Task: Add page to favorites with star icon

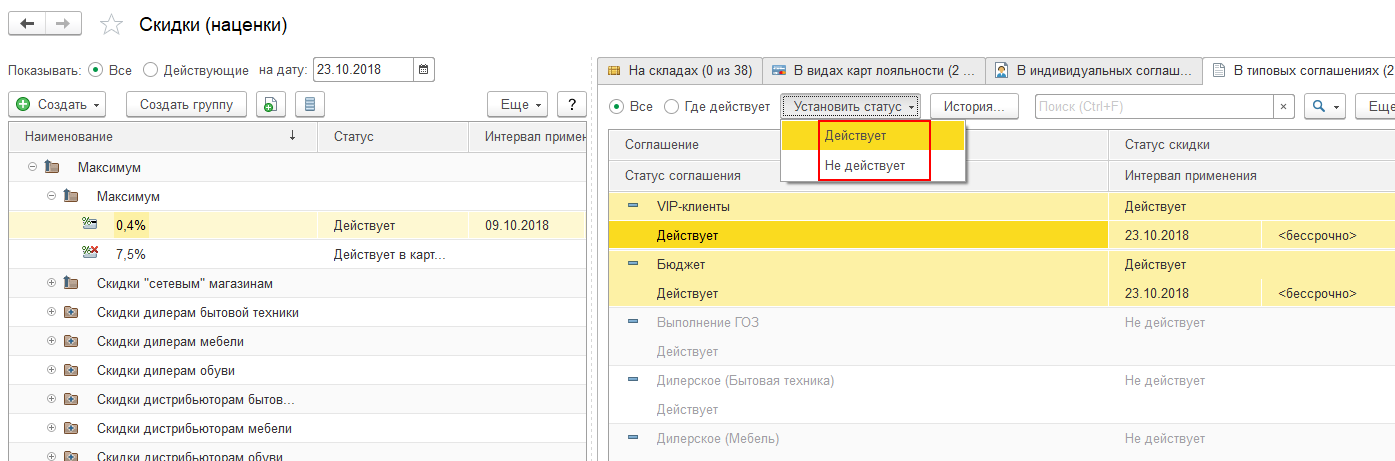Action: [113, 24]
